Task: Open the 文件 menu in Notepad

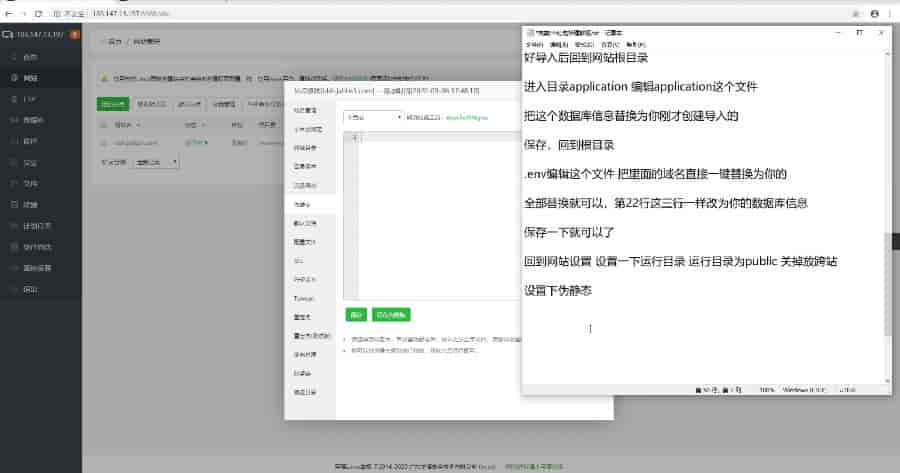Action: pos(532,45)
